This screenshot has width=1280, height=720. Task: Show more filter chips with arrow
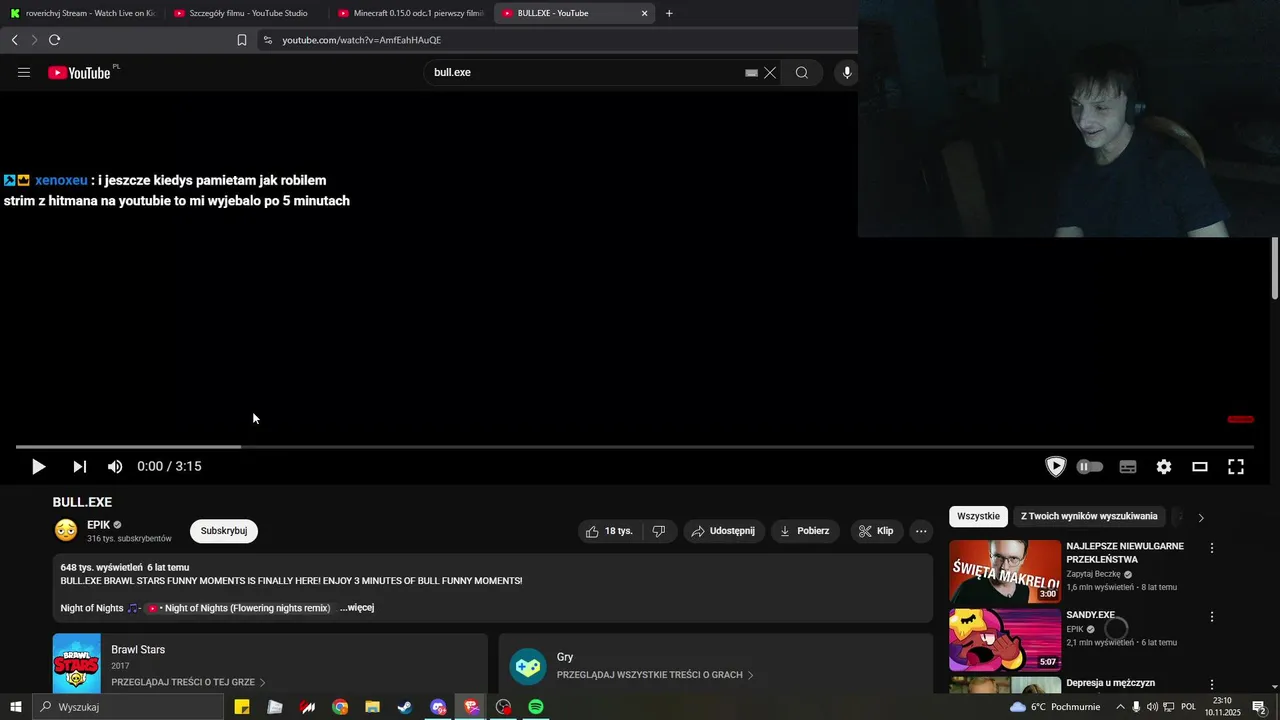coord(1201,517)
